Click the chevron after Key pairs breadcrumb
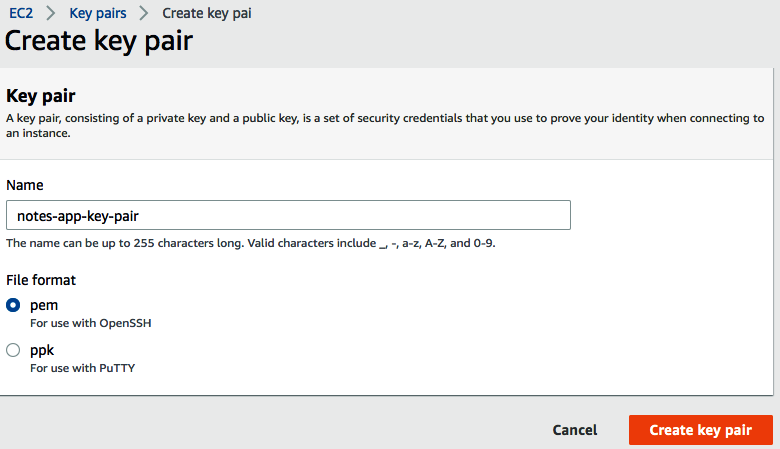This screenshot has height=449, width=780. coord(144,14)
